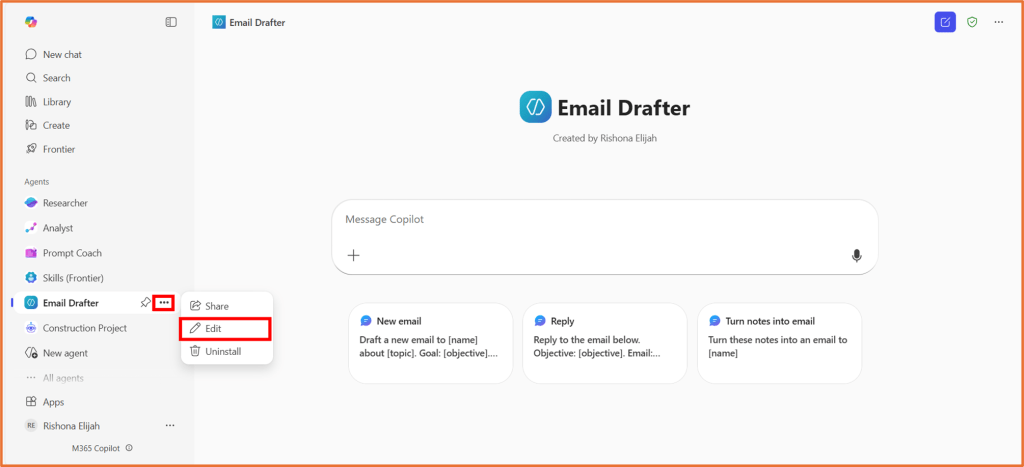Screen dimensions: 1024x467
Task: Click the green shield protection icon
Action: [x=972, y=22]
